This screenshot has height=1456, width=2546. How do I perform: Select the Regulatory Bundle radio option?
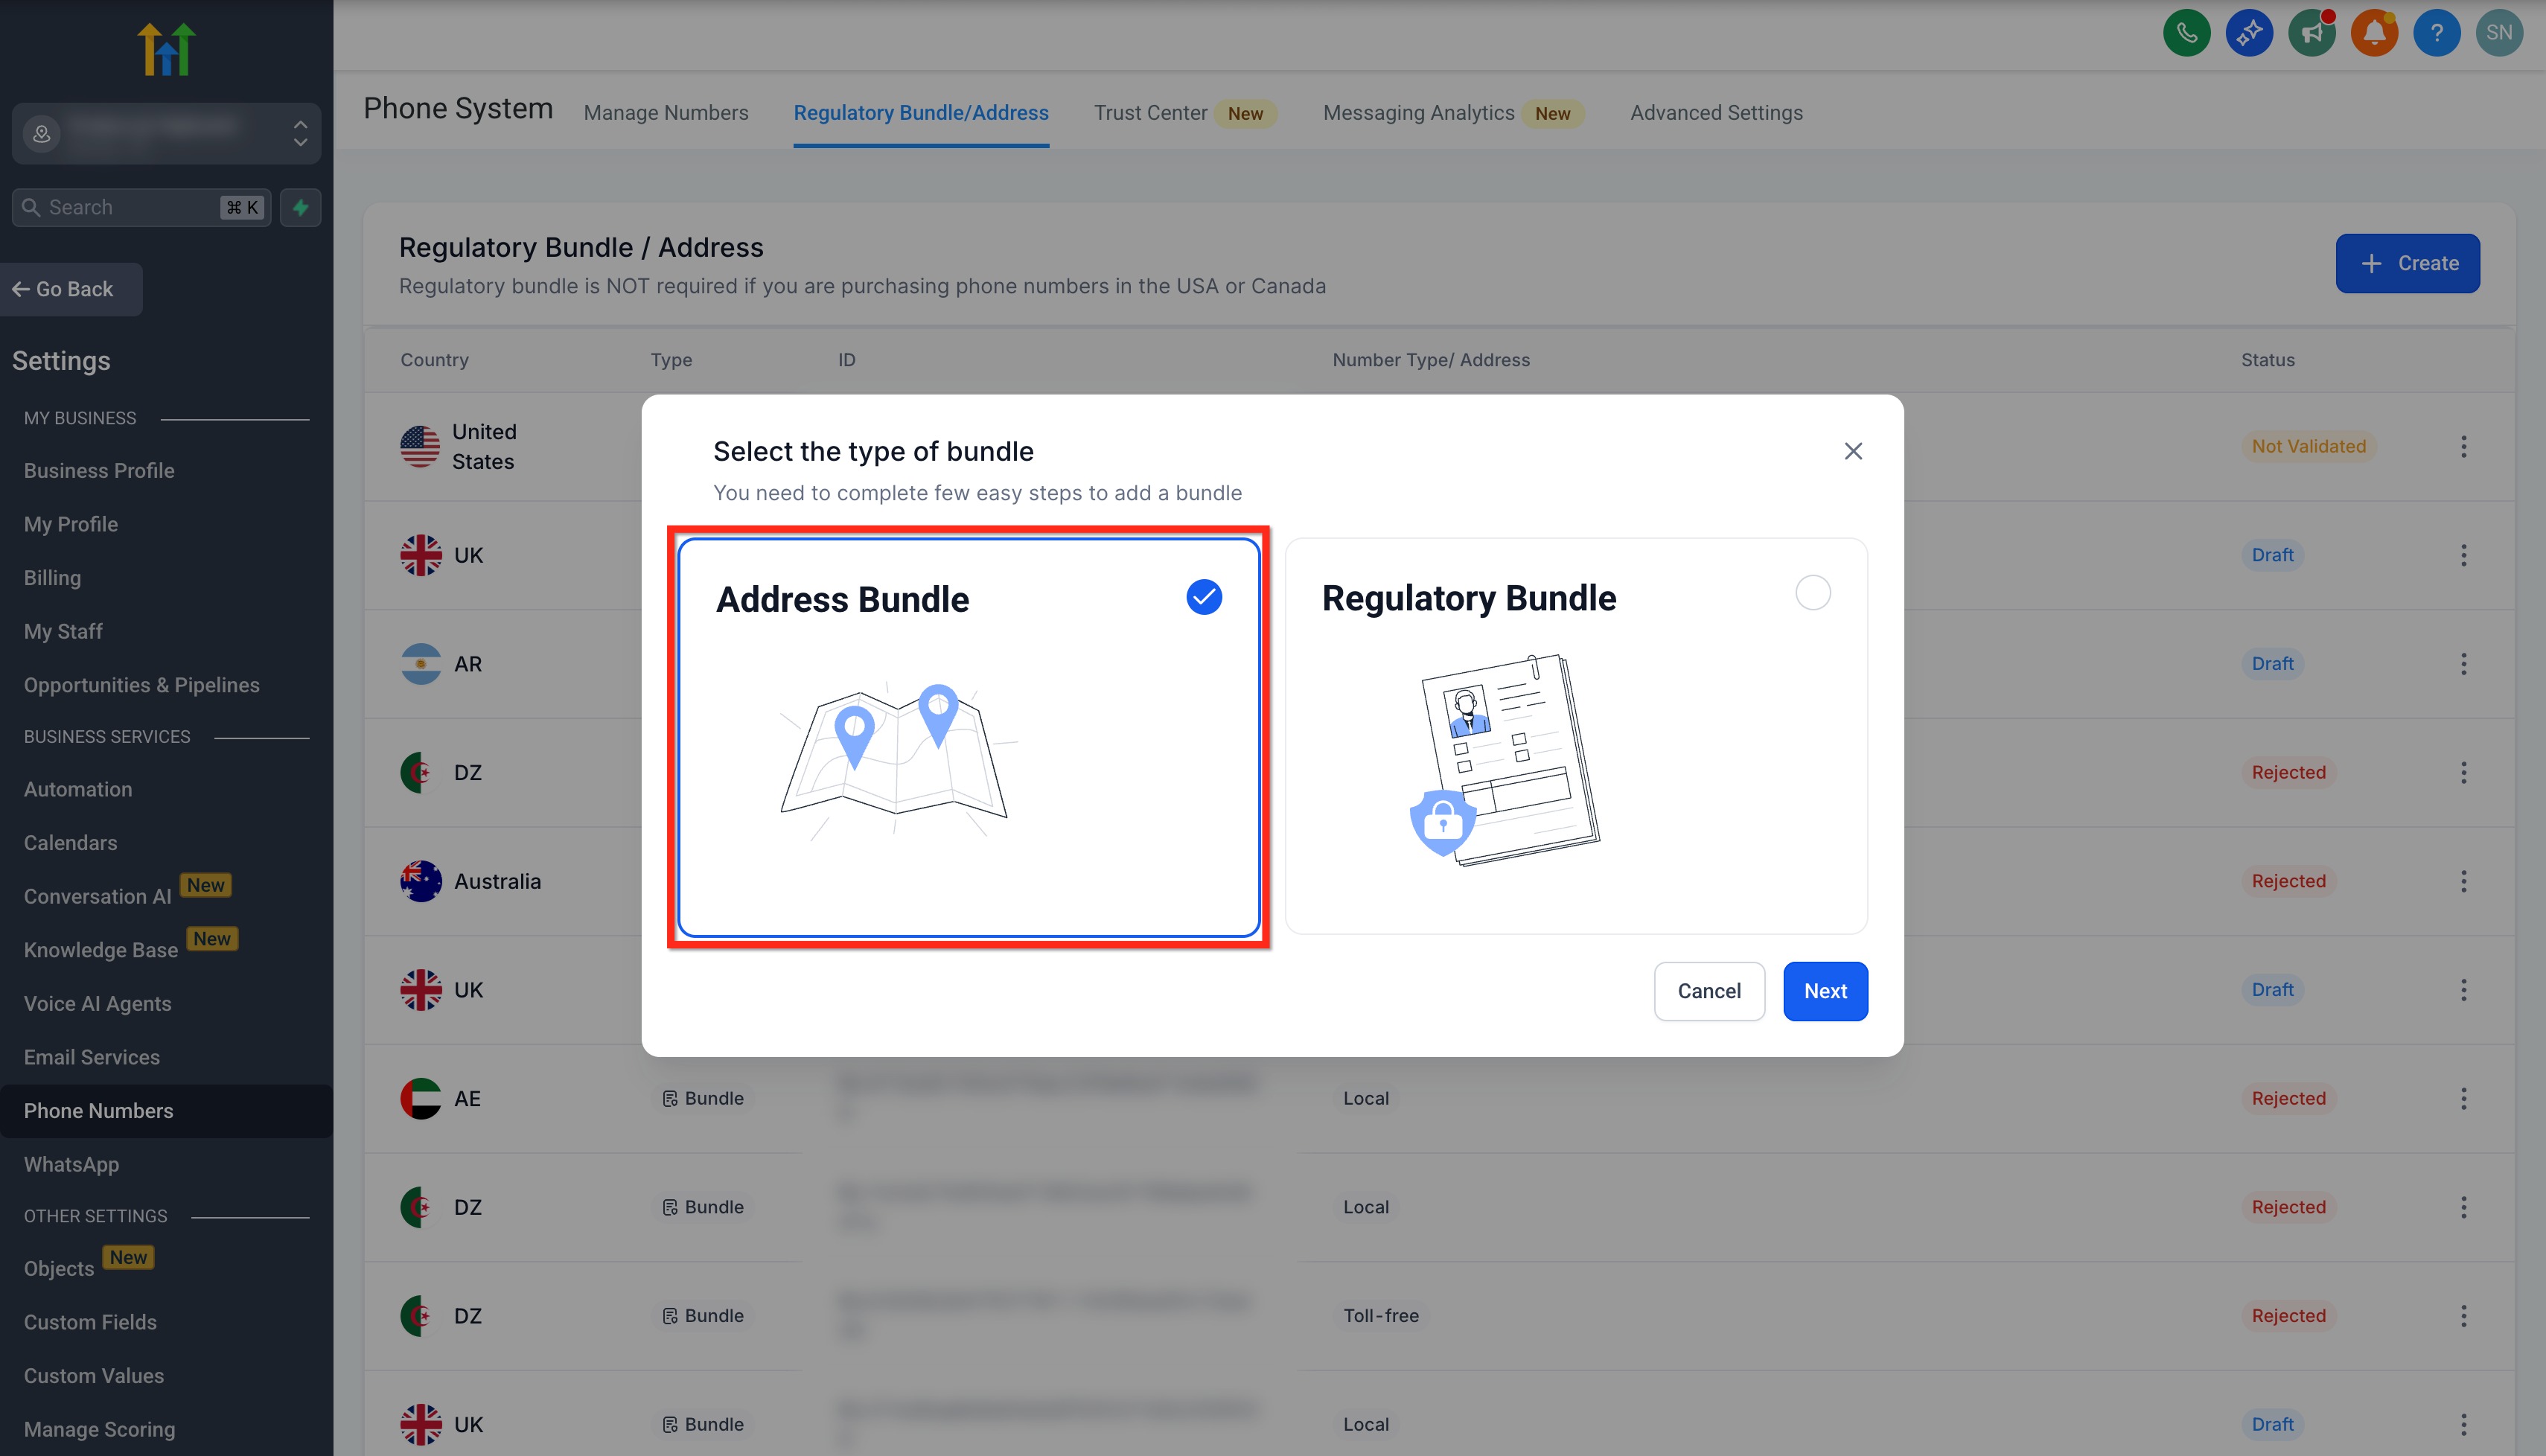(x=1812, y=593)
